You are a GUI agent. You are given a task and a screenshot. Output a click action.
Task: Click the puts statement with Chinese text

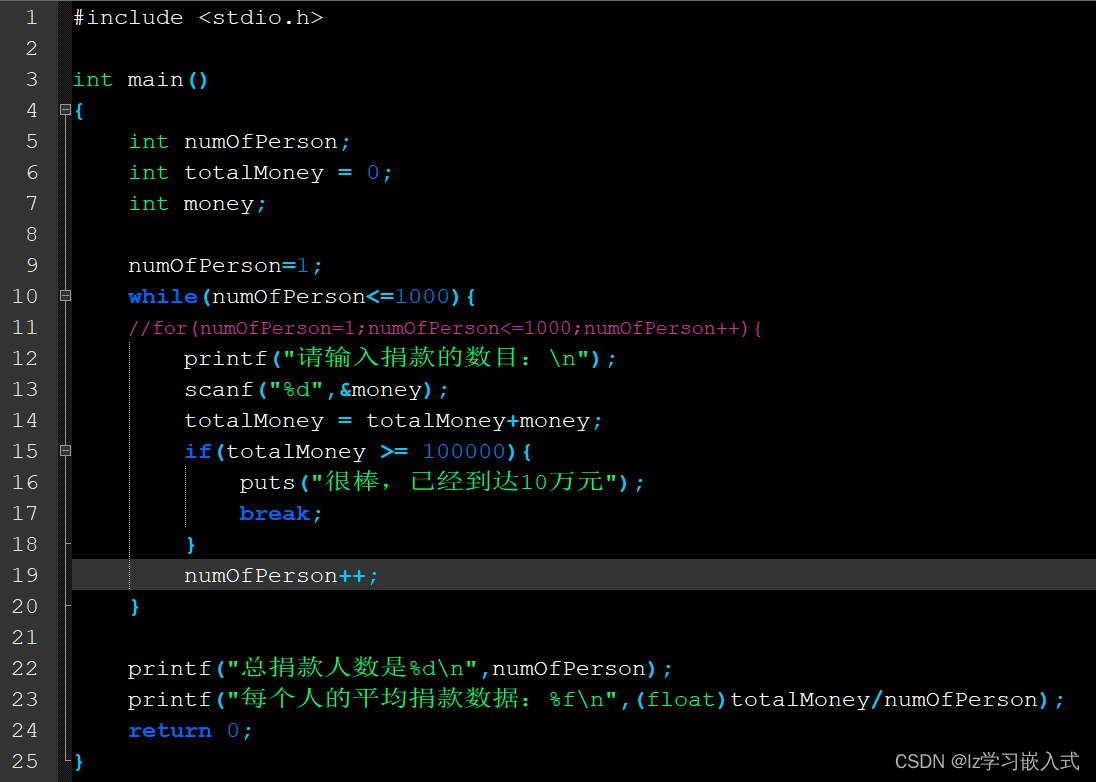[440, 482]
